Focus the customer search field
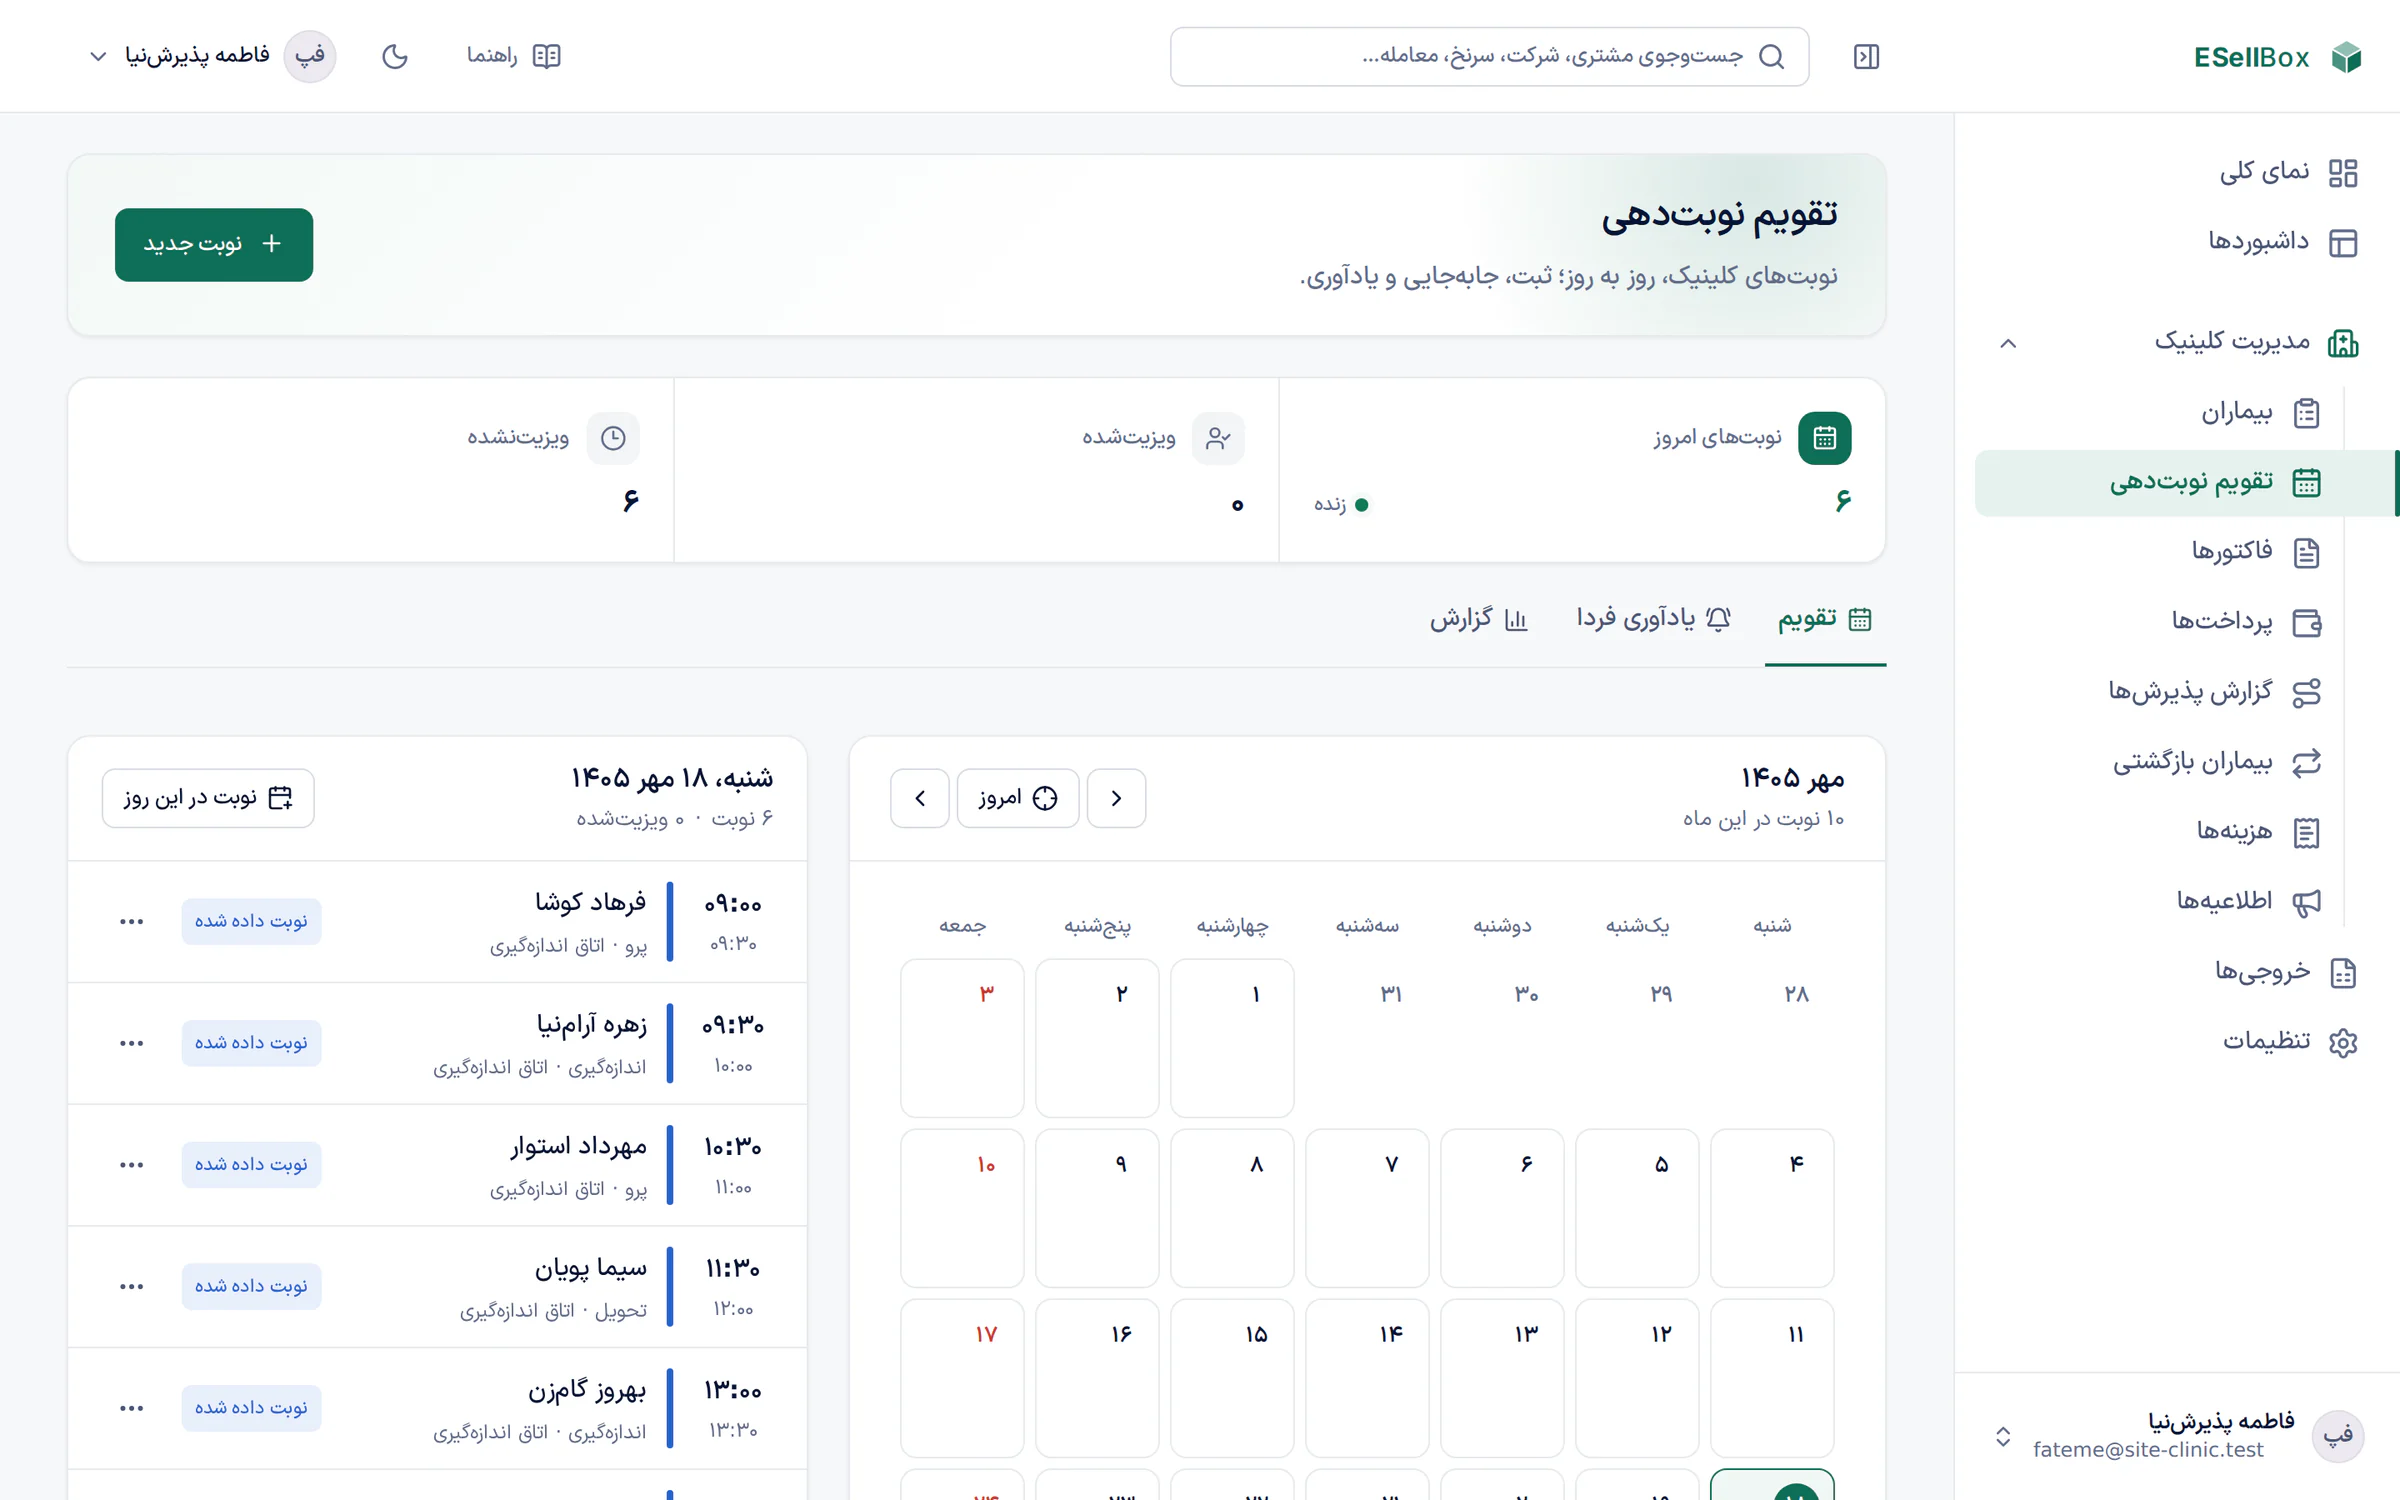This screenshot has width=2400, height=1500. [1489, 56]
